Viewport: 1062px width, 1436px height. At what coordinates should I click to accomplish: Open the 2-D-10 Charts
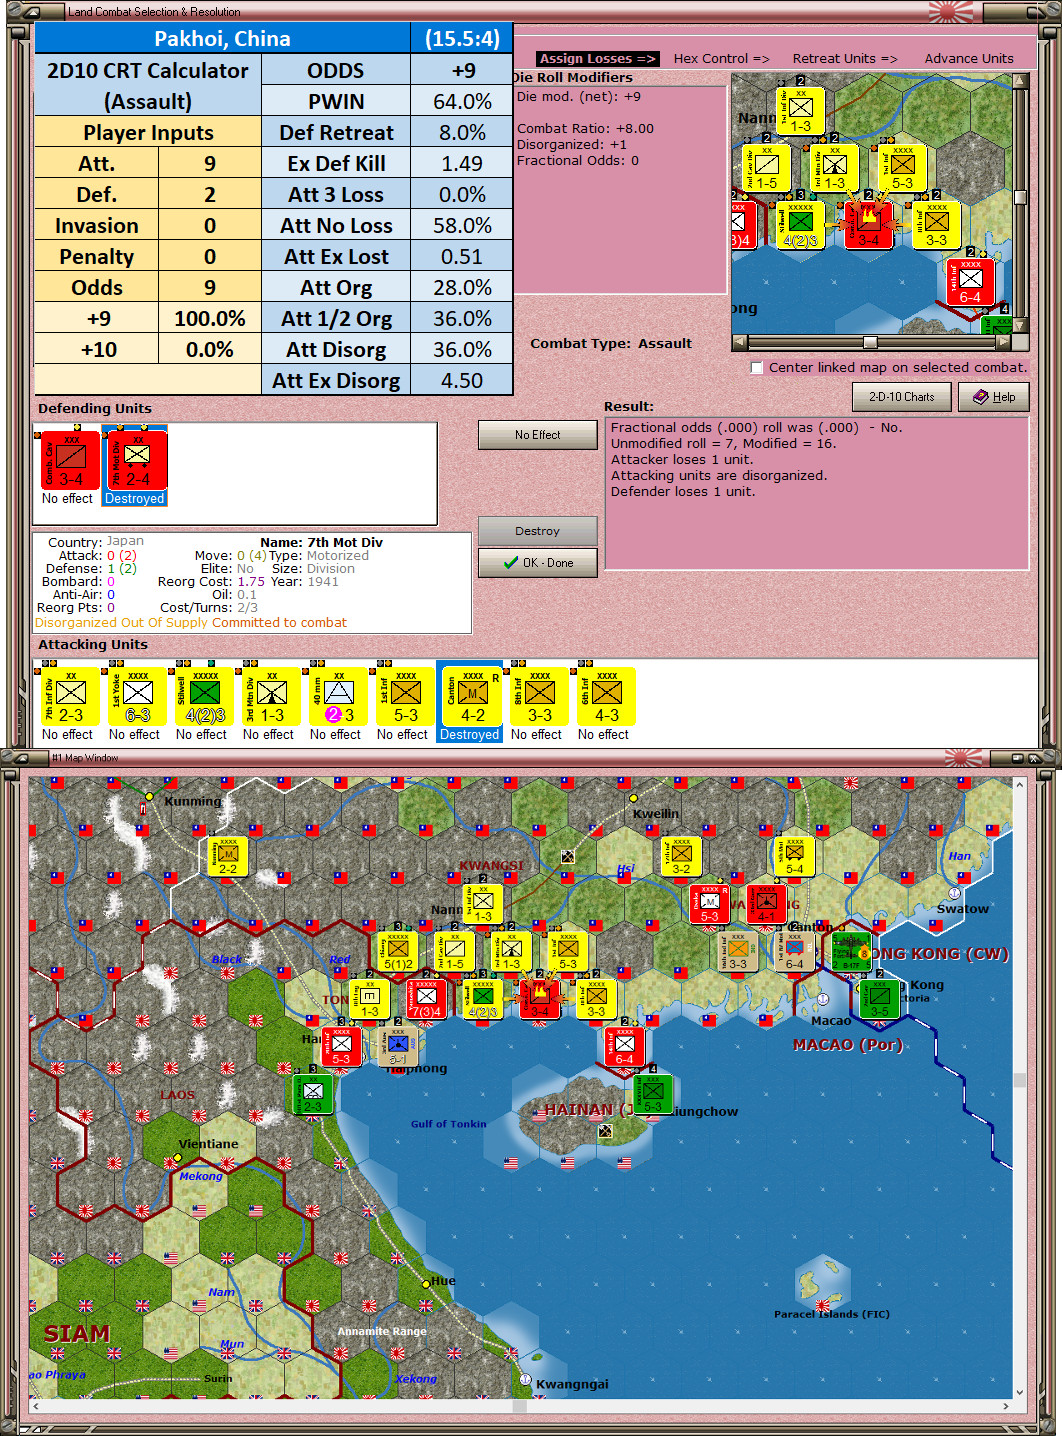coord(901,397)
